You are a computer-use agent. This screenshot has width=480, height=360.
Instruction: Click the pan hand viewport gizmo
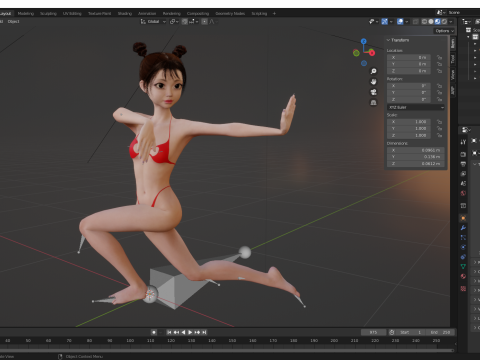pos(374,82)
